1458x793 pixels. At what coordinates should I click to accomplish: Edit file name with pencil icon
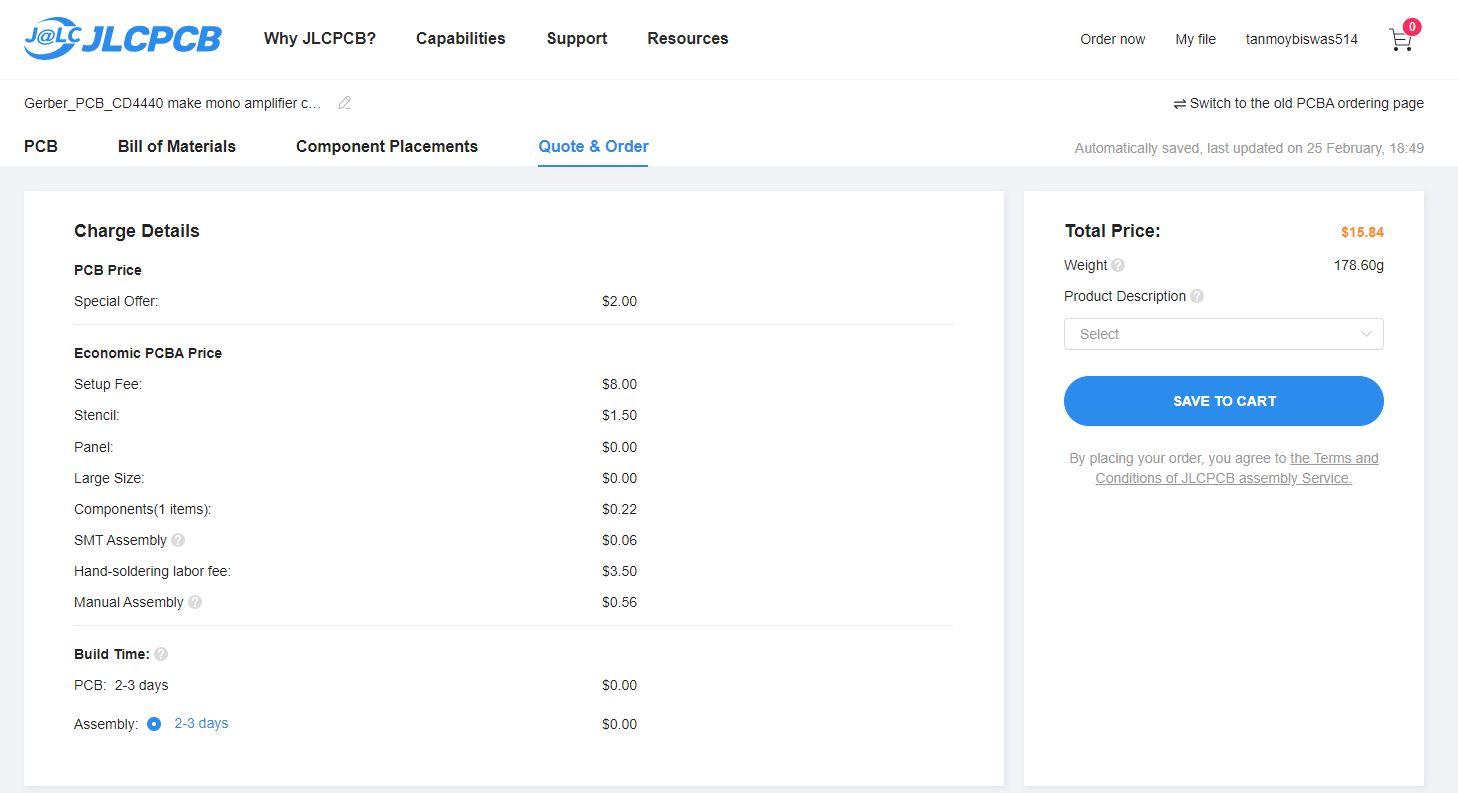click(x=344, y=103)
